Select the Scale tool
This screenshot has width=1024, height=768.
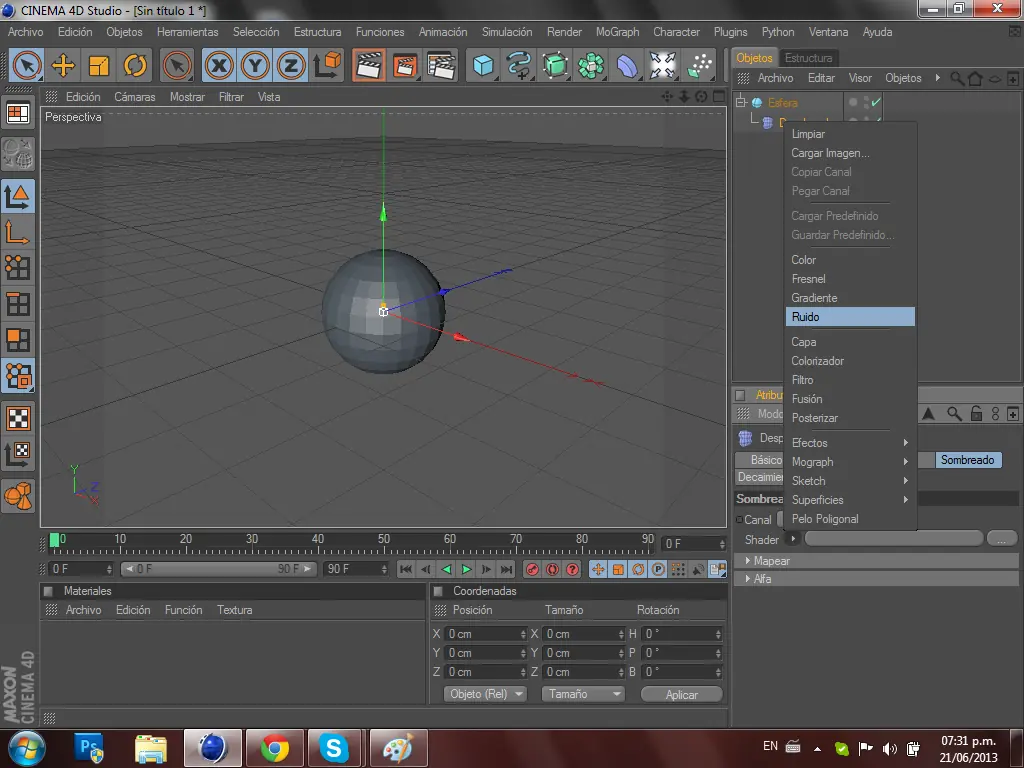click(99, 65)
